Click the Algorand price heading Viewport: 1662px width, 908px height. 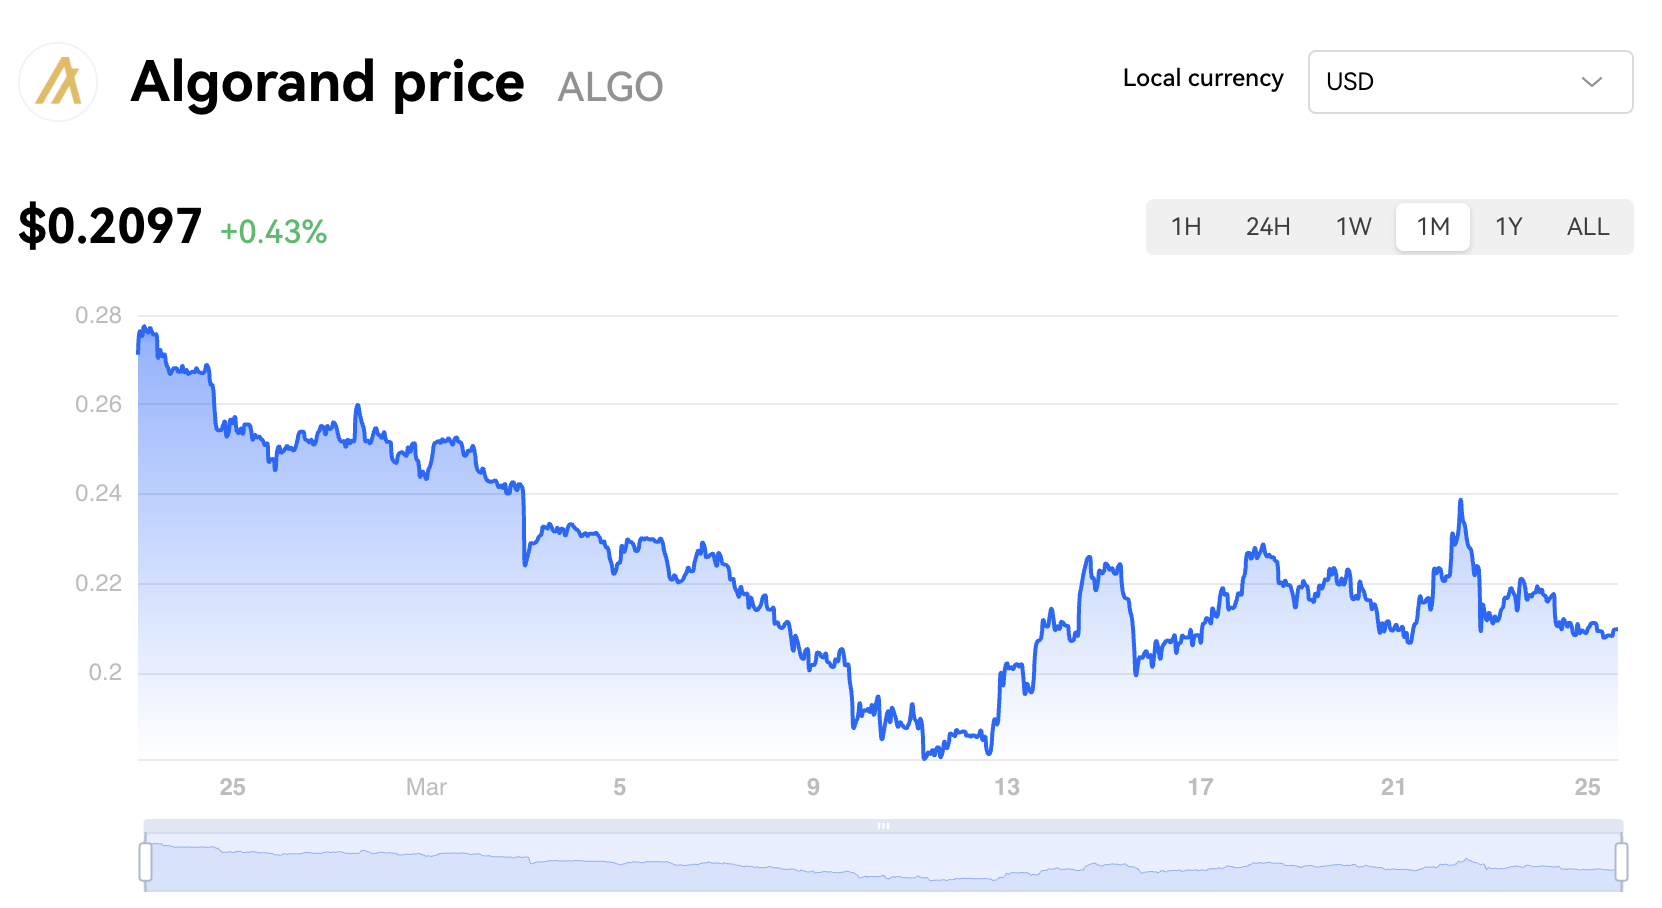point(327,82)
